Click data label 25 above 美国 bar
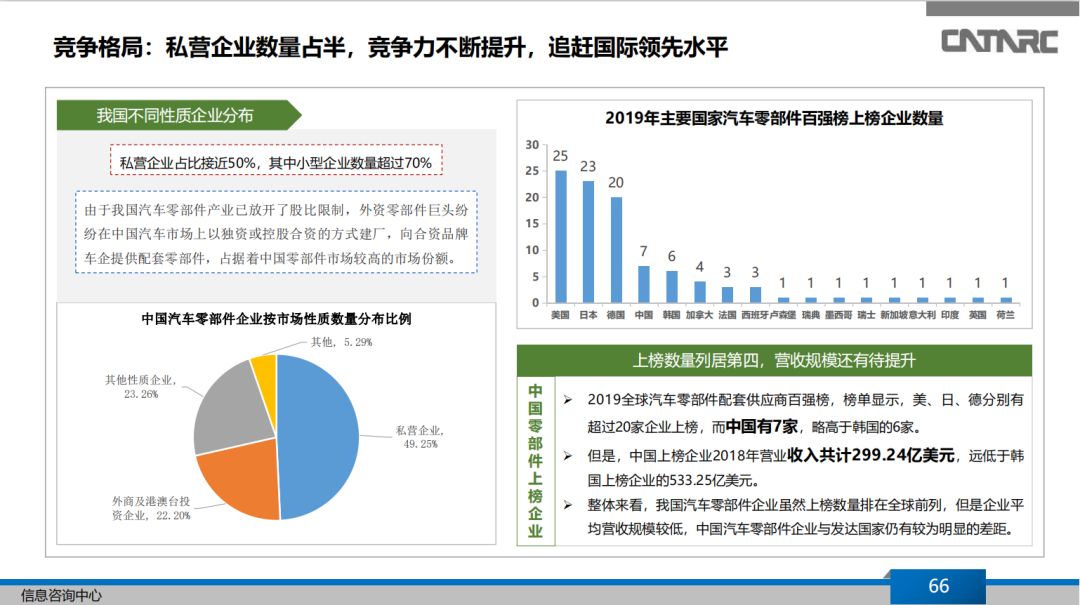This screenshot has height=605, width=1080. [x=561, y=156]
